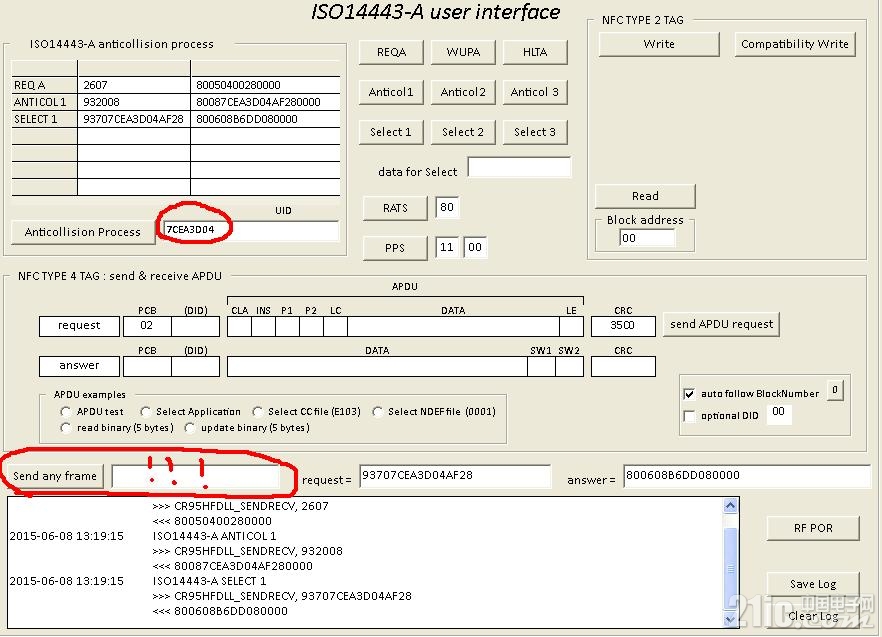Edit the PPS field containing 11
The height and width of the screenshot is (637, 882).
click(x=447, y=248)
